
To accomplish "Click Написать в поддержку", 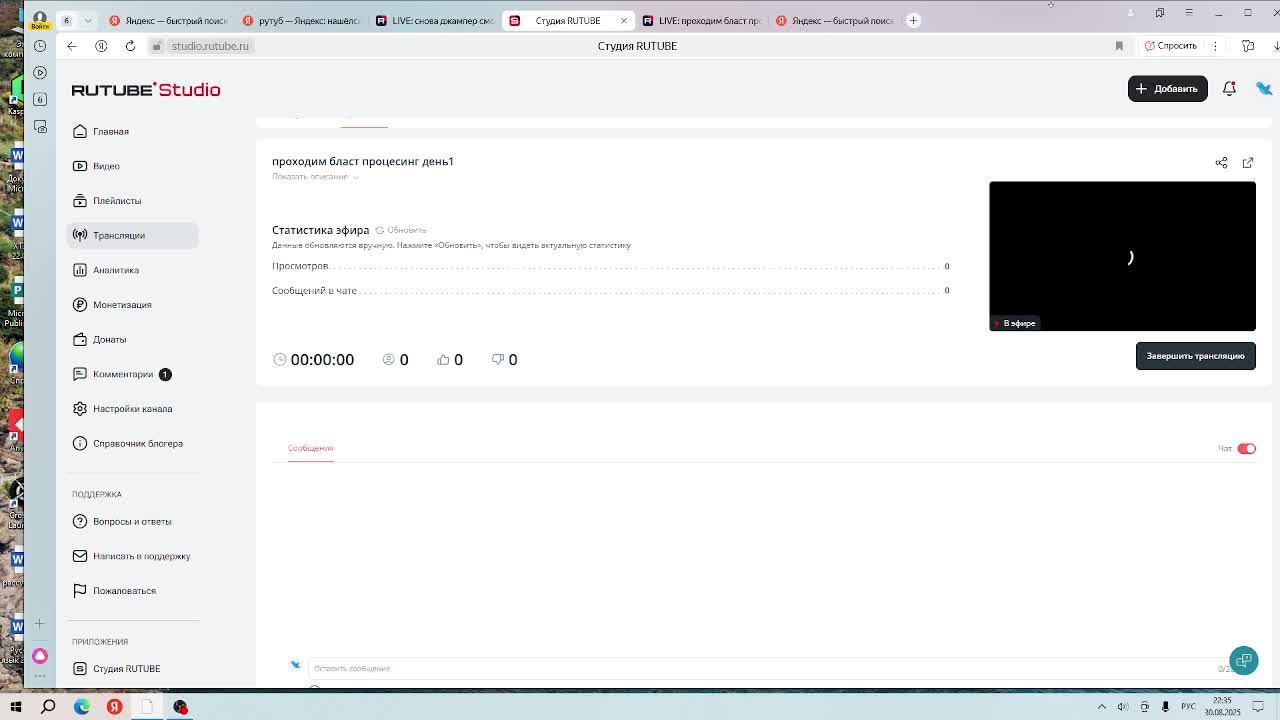I will click(x=131, y=556).
